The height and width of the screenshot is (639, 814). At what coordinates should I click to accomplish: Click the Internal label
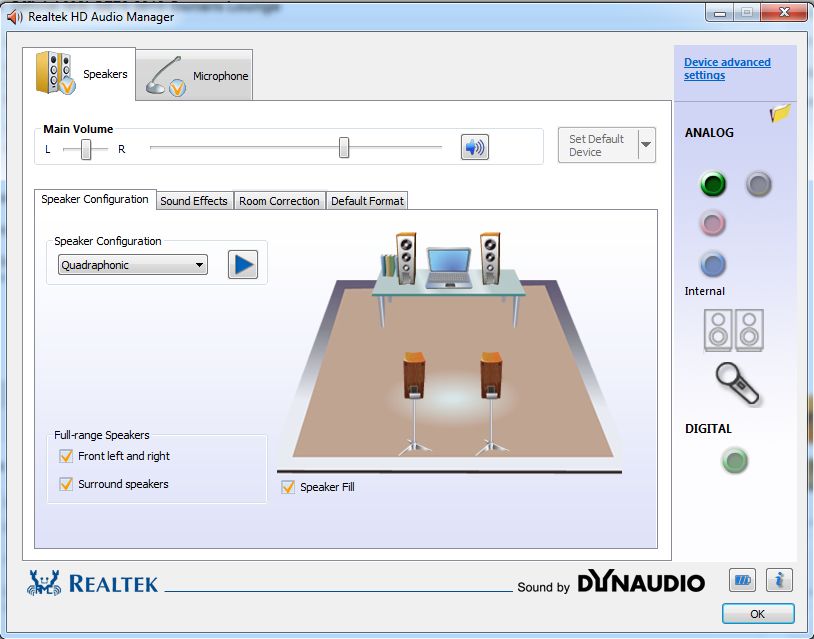(x=704, y=291)
